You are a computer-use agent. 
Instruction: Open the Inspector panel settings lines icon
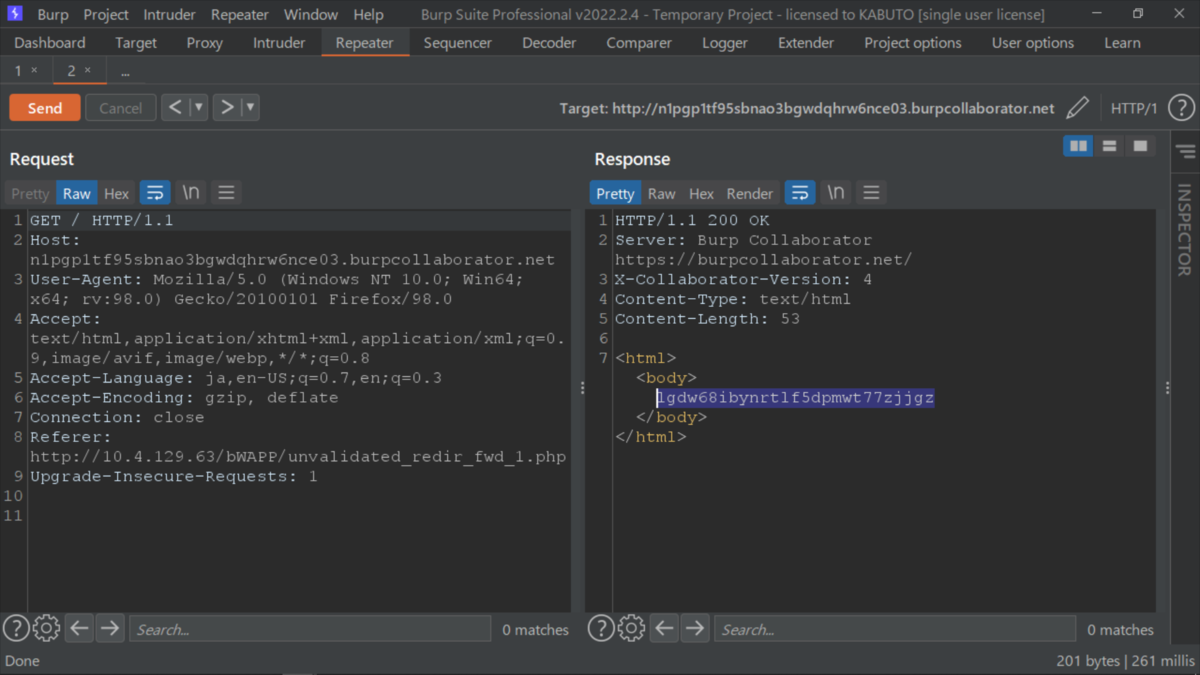[1185, 152]
